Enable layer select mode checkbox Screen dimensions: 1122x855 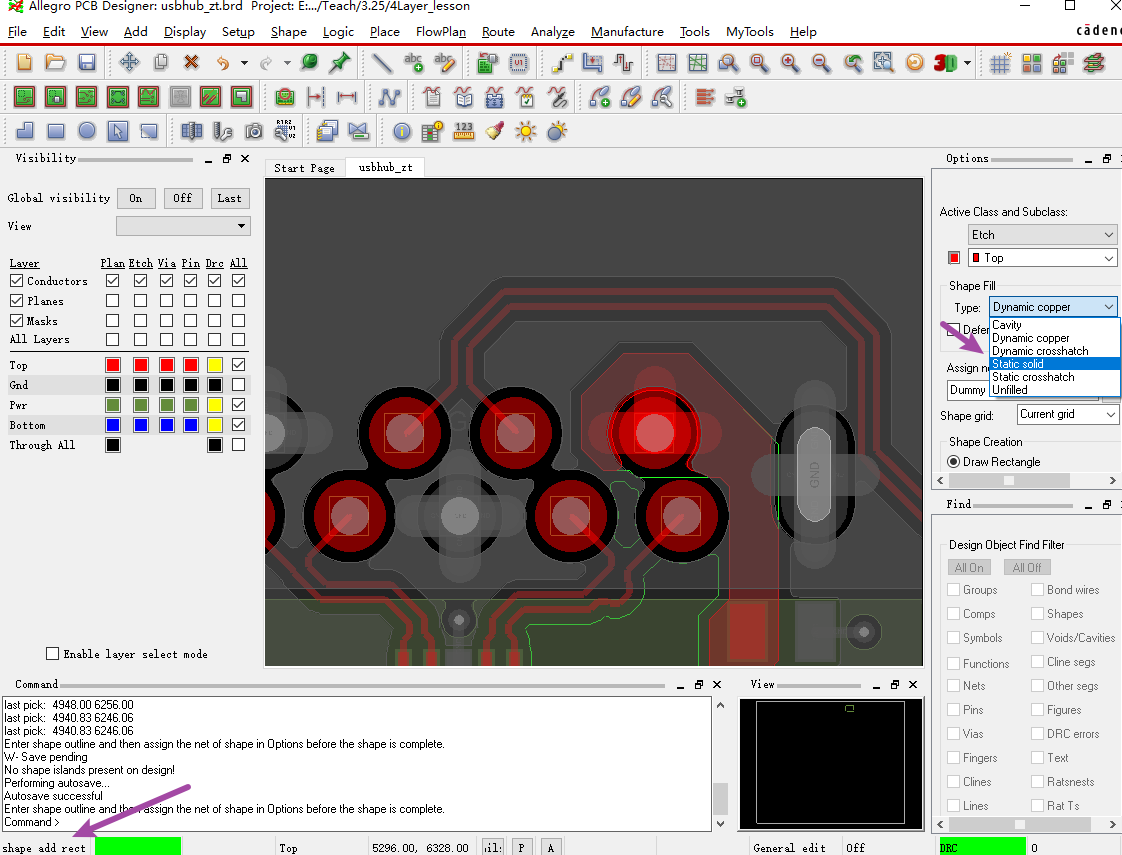click(x=52, y=653)
